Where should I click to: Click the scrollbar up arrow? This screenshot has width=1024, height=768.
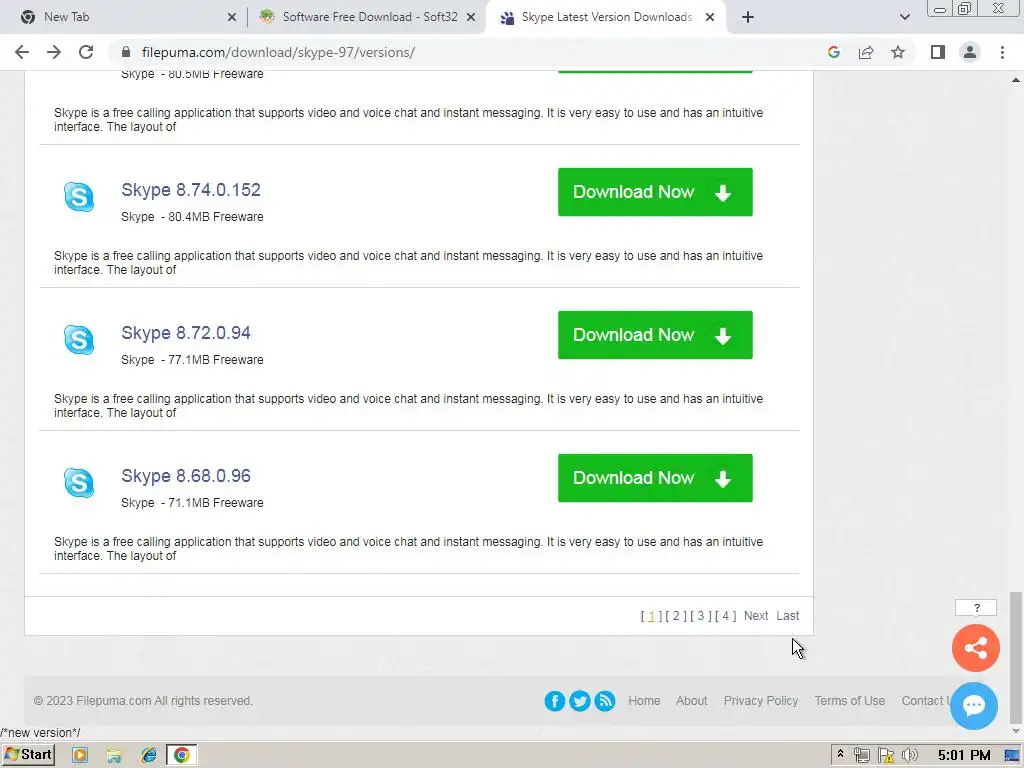[x=1016, y=80]
